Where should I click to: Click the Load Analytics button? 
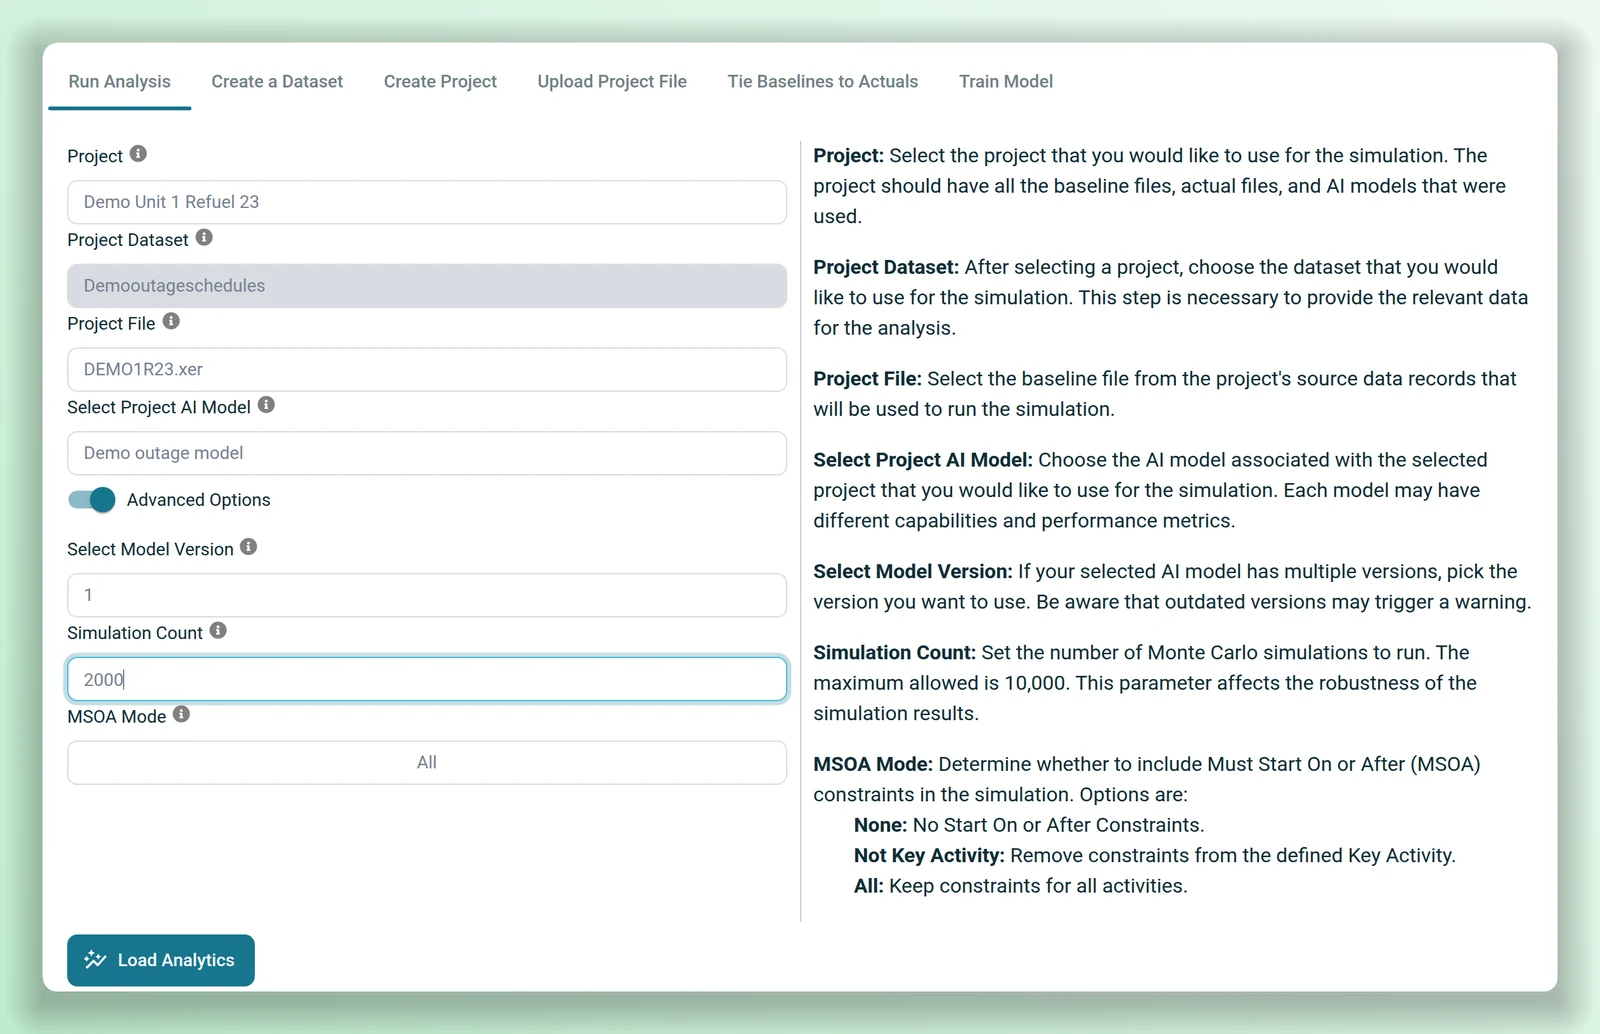(161, 960)
